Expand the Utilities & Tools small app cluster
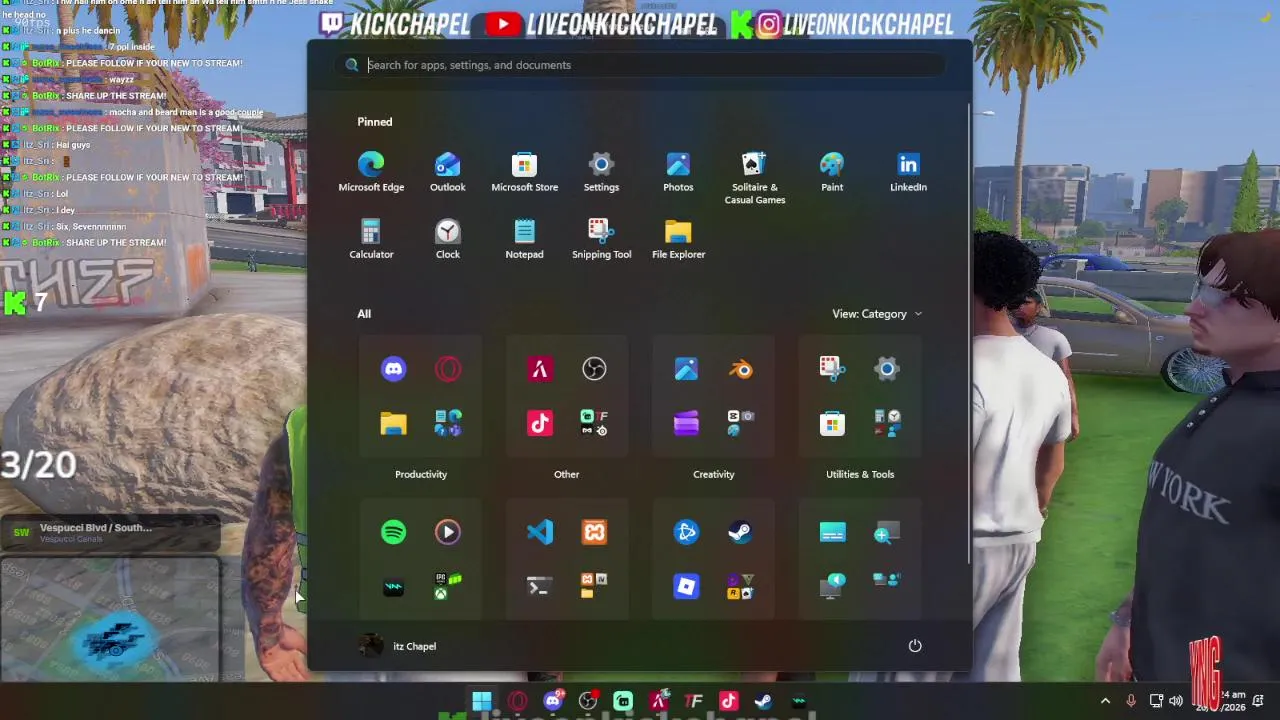The width and height of the screenshot is (1280, 720). tap(887, 424)
